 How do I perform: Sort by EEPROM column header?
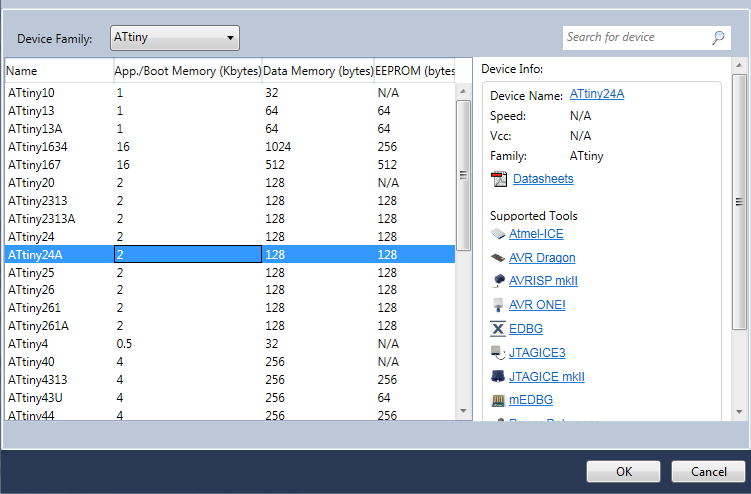(x=414, y=71)
